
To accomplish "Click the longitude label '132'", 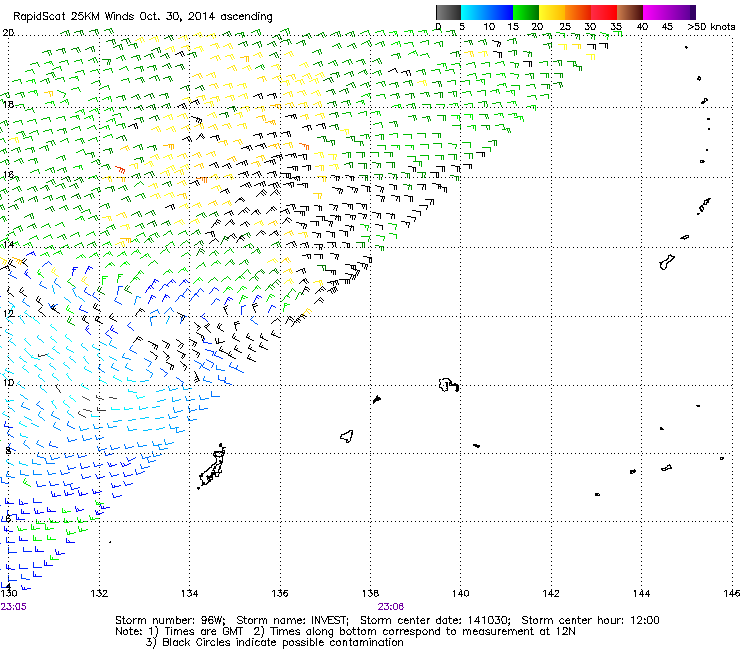I will point(99,593).
